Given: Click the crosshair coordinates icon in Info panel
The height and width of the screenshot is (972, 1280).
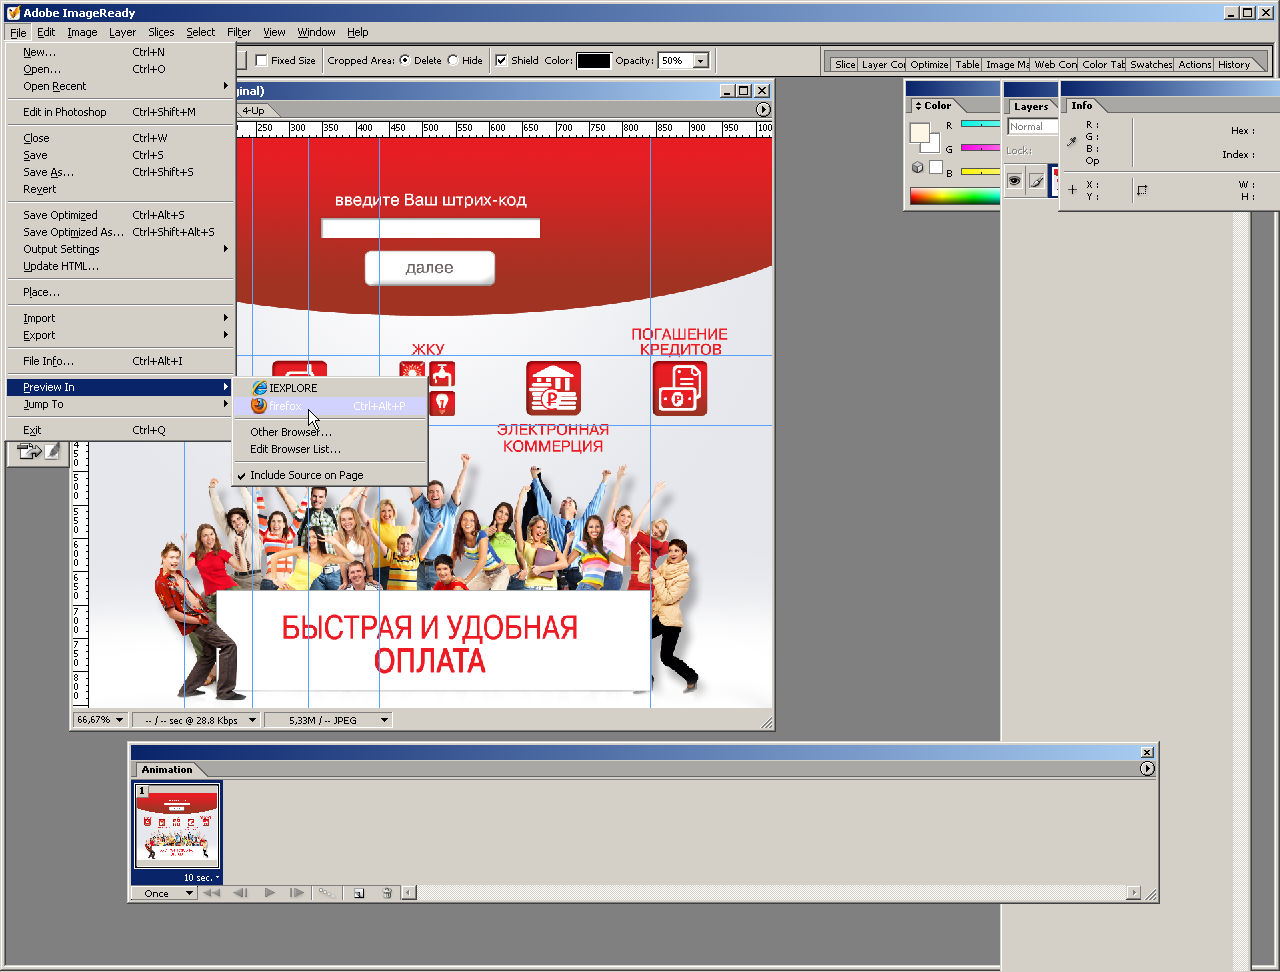Looking at the screenshot, I should tap(1072, 189).
